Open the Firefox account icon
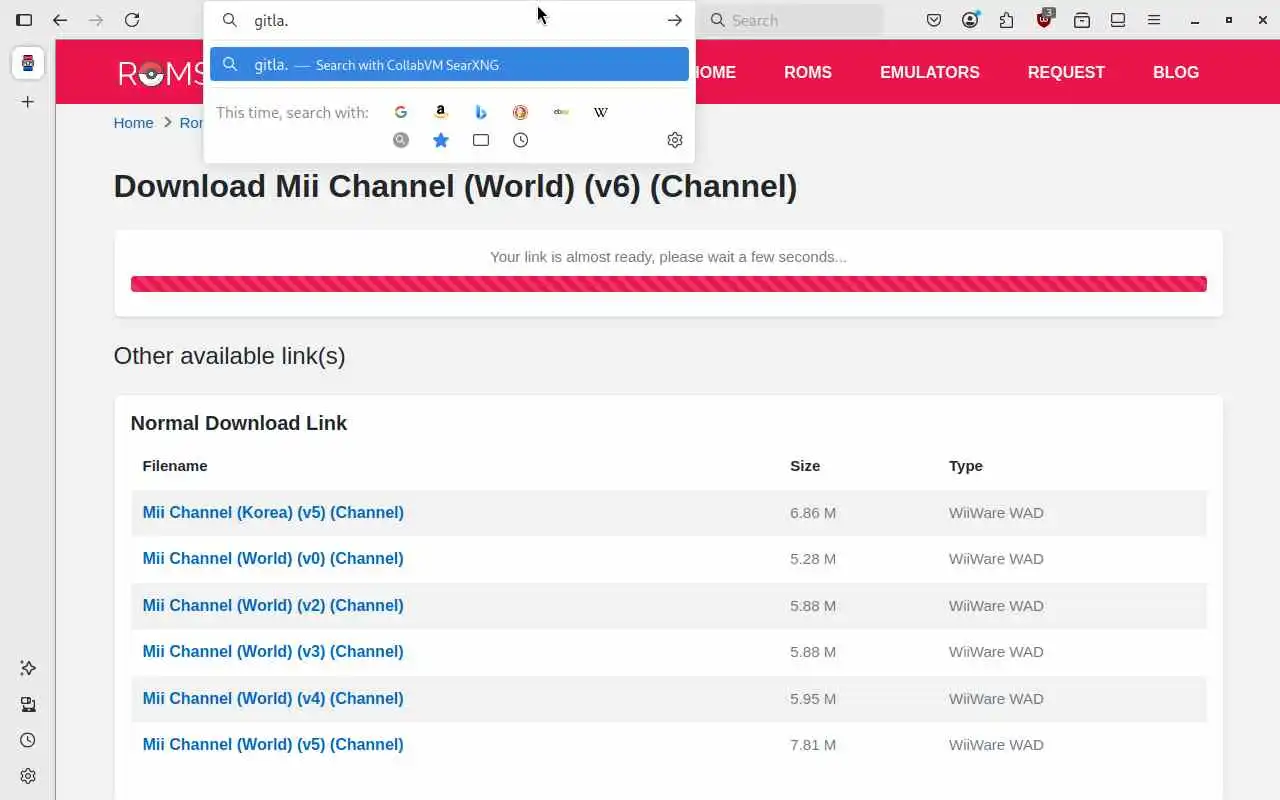The height and width of the screenshot is (800, 1280). tap(970, 20)
